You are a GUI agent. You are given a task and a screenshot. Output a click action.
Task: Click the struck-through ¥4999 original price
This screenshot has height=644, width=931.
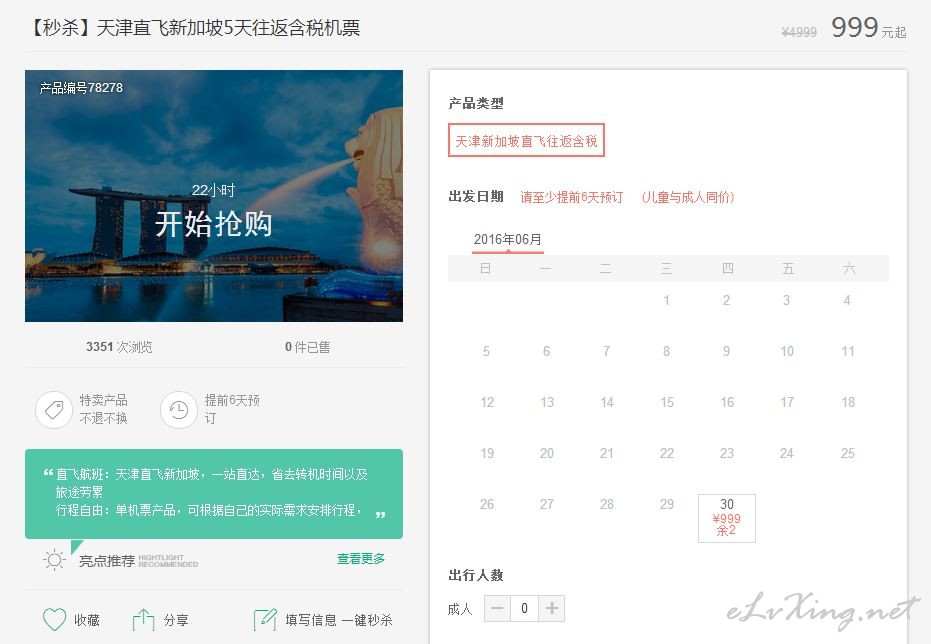pos(799,32)
